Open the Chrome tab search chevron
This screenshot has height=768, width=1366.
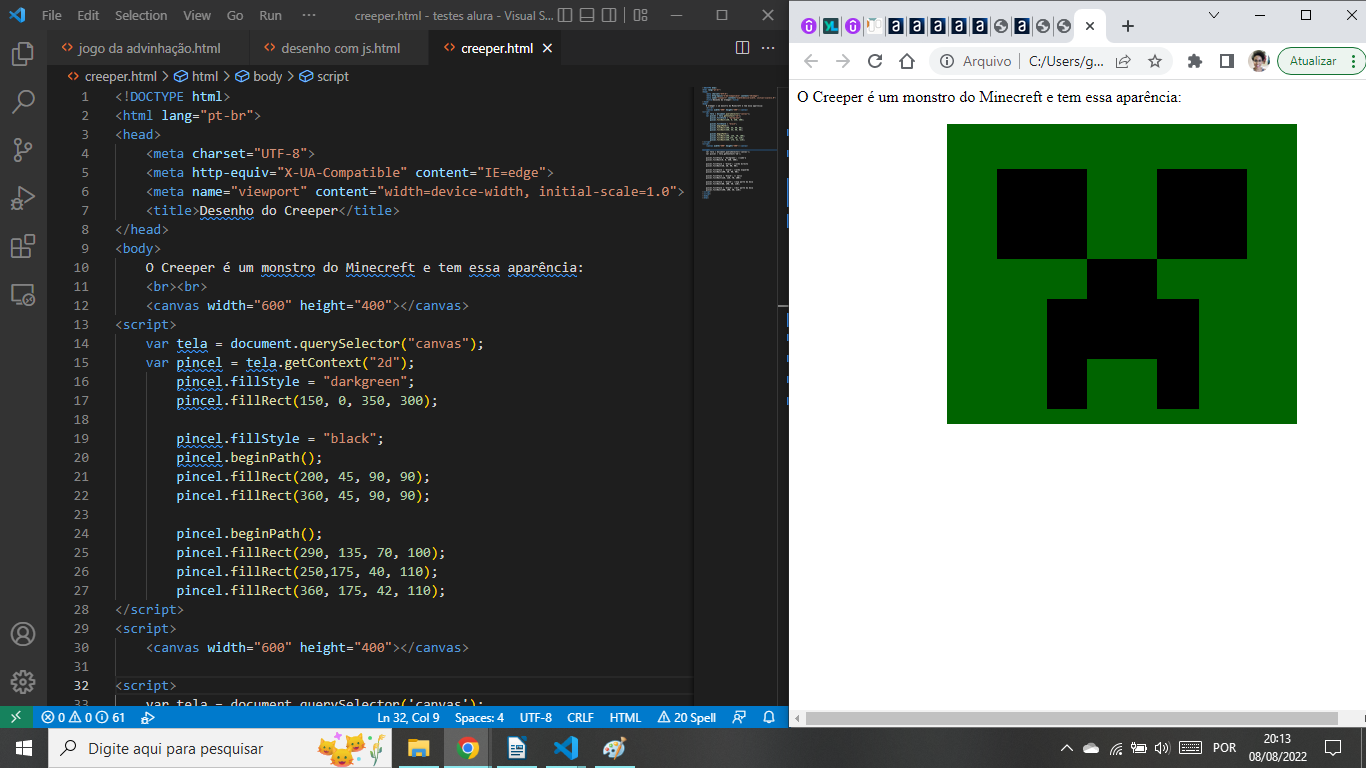click(1214, 15)
